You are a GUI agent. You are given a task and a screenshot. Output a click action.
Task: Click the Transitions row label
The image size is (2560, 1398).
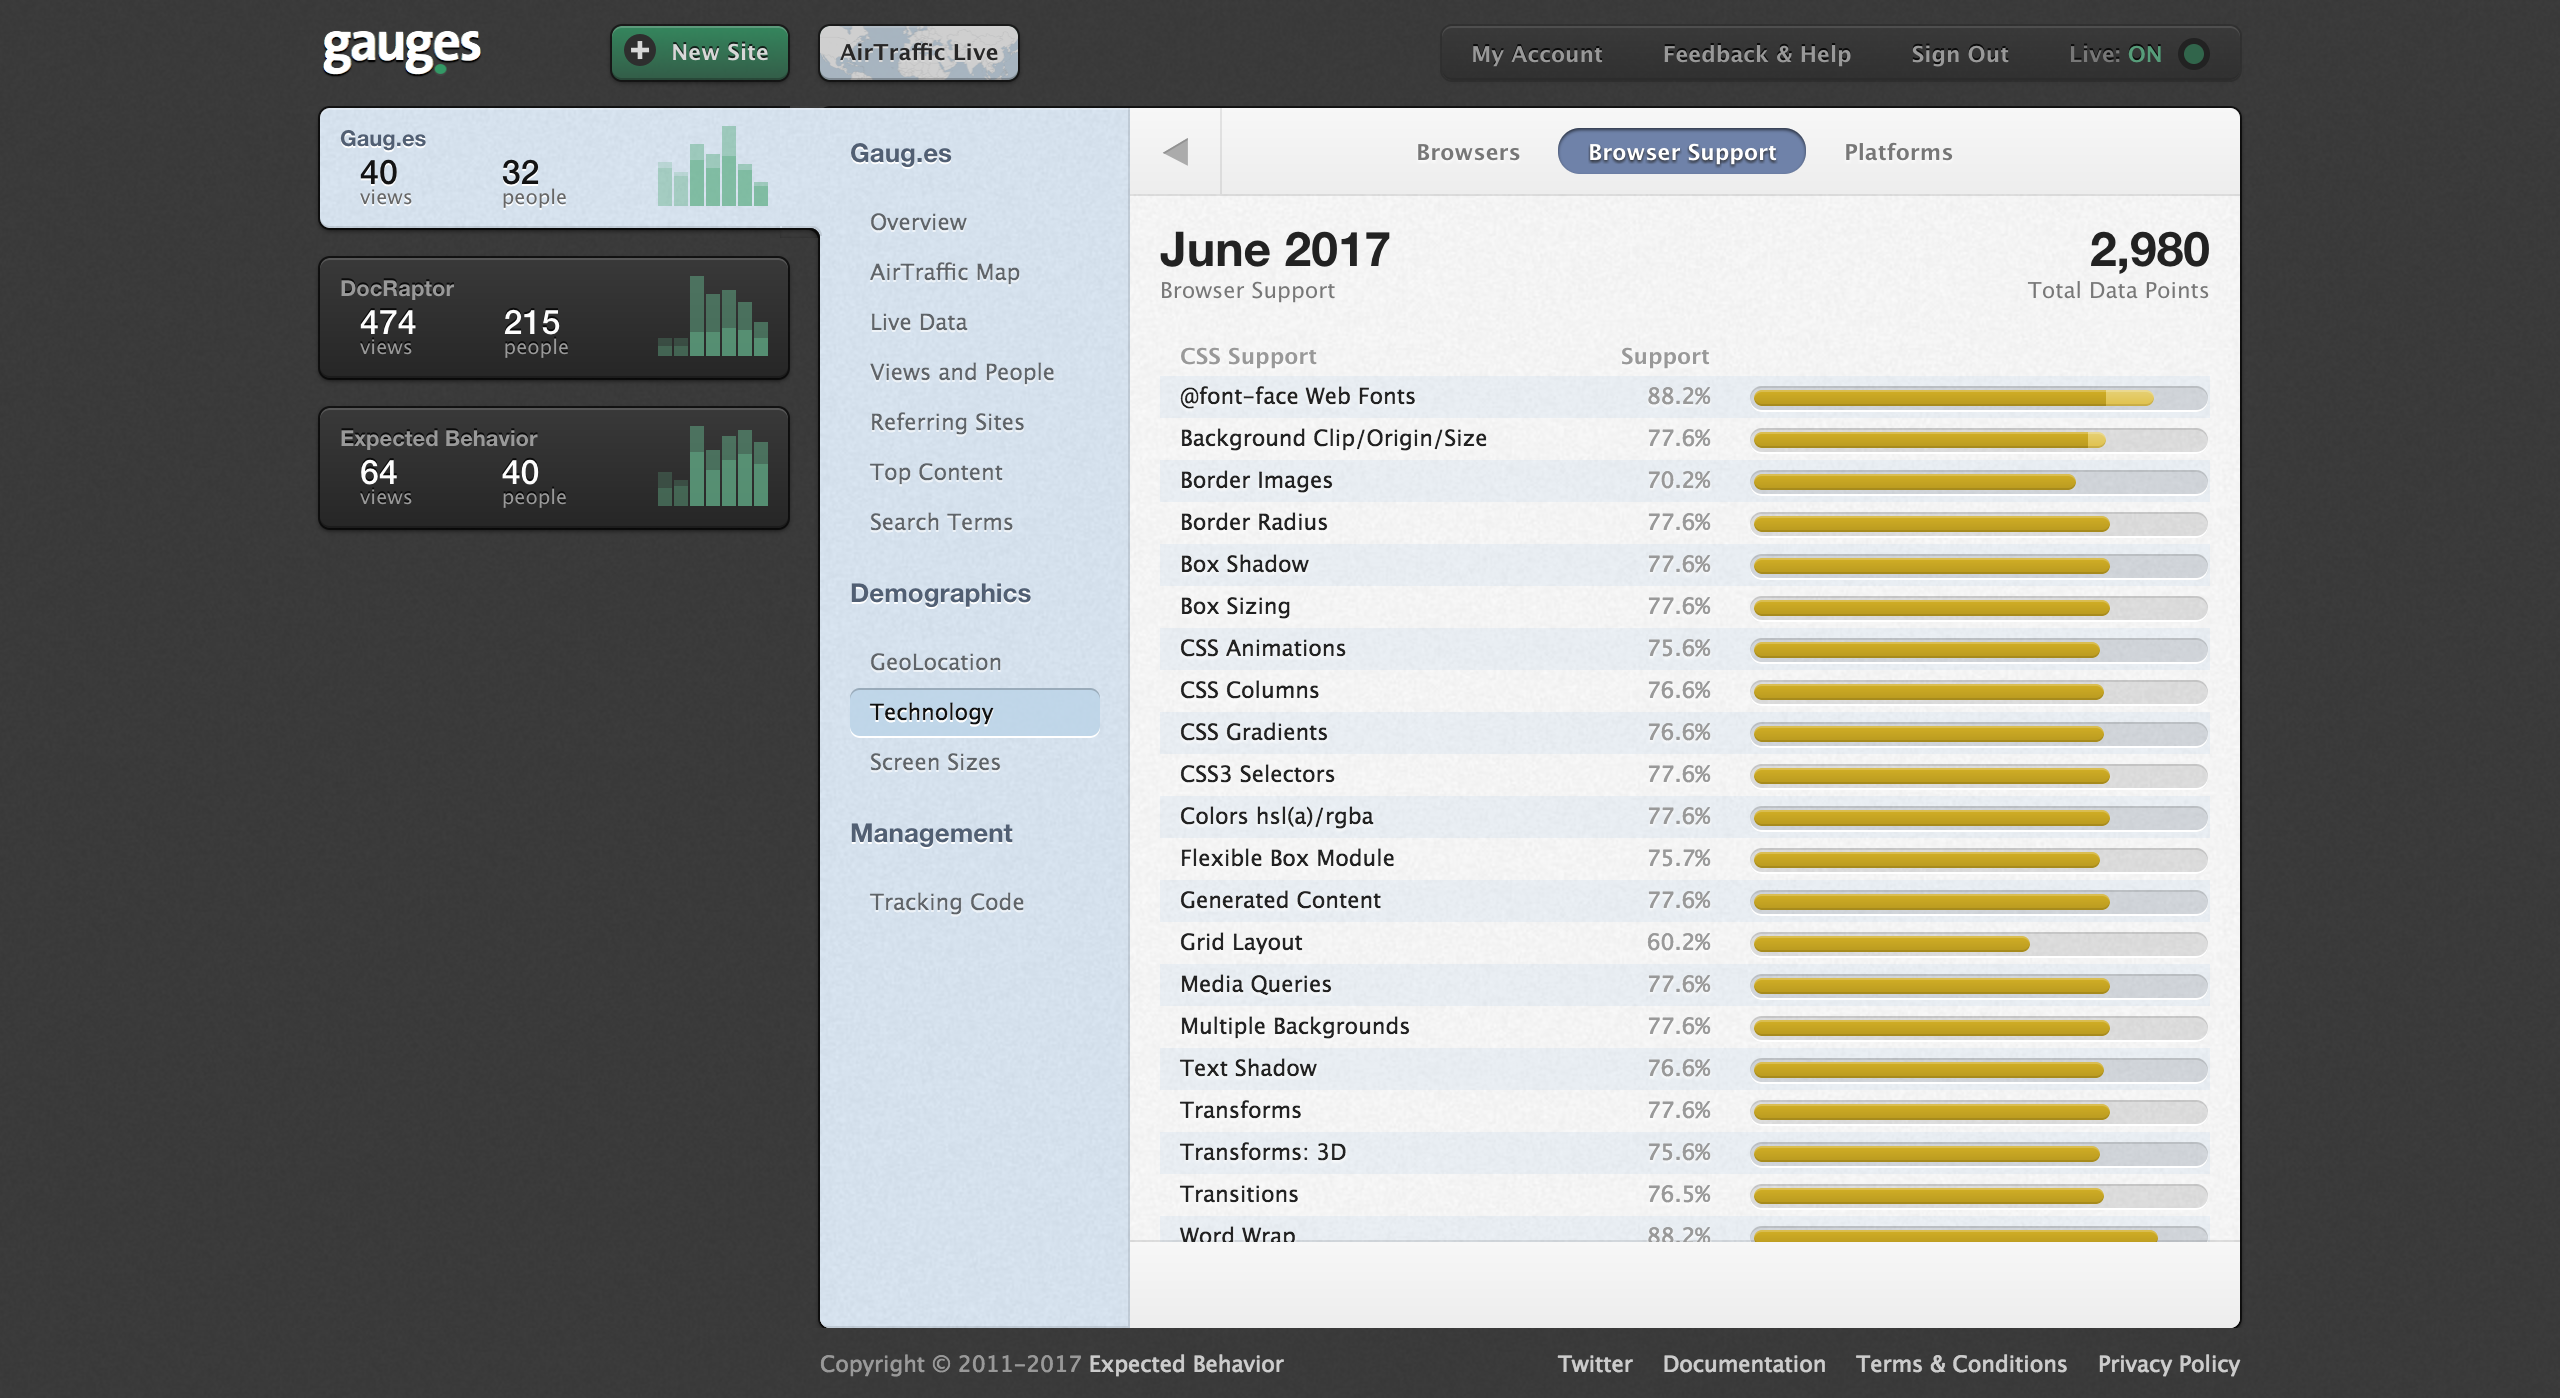1239,1194
